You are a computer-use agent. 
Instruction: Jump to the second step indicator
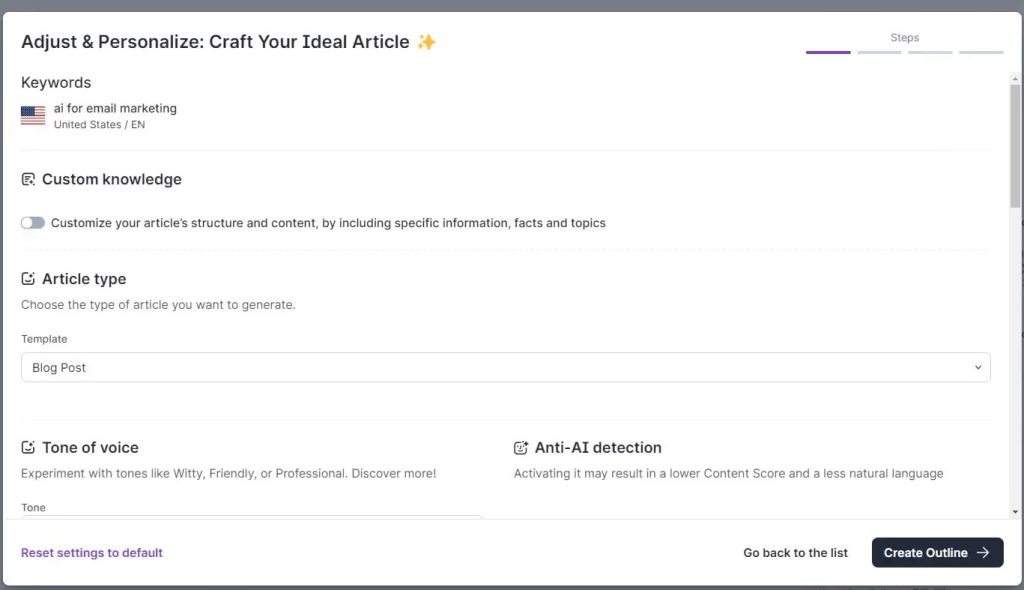[x=879, y=52]
